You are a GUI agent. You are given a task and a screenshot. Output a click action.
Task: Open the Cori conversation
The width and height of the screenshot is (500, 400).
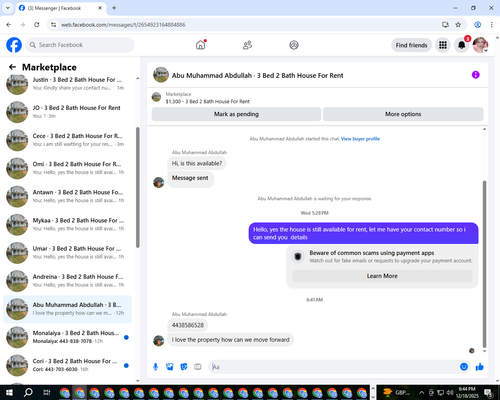point(68,365)
